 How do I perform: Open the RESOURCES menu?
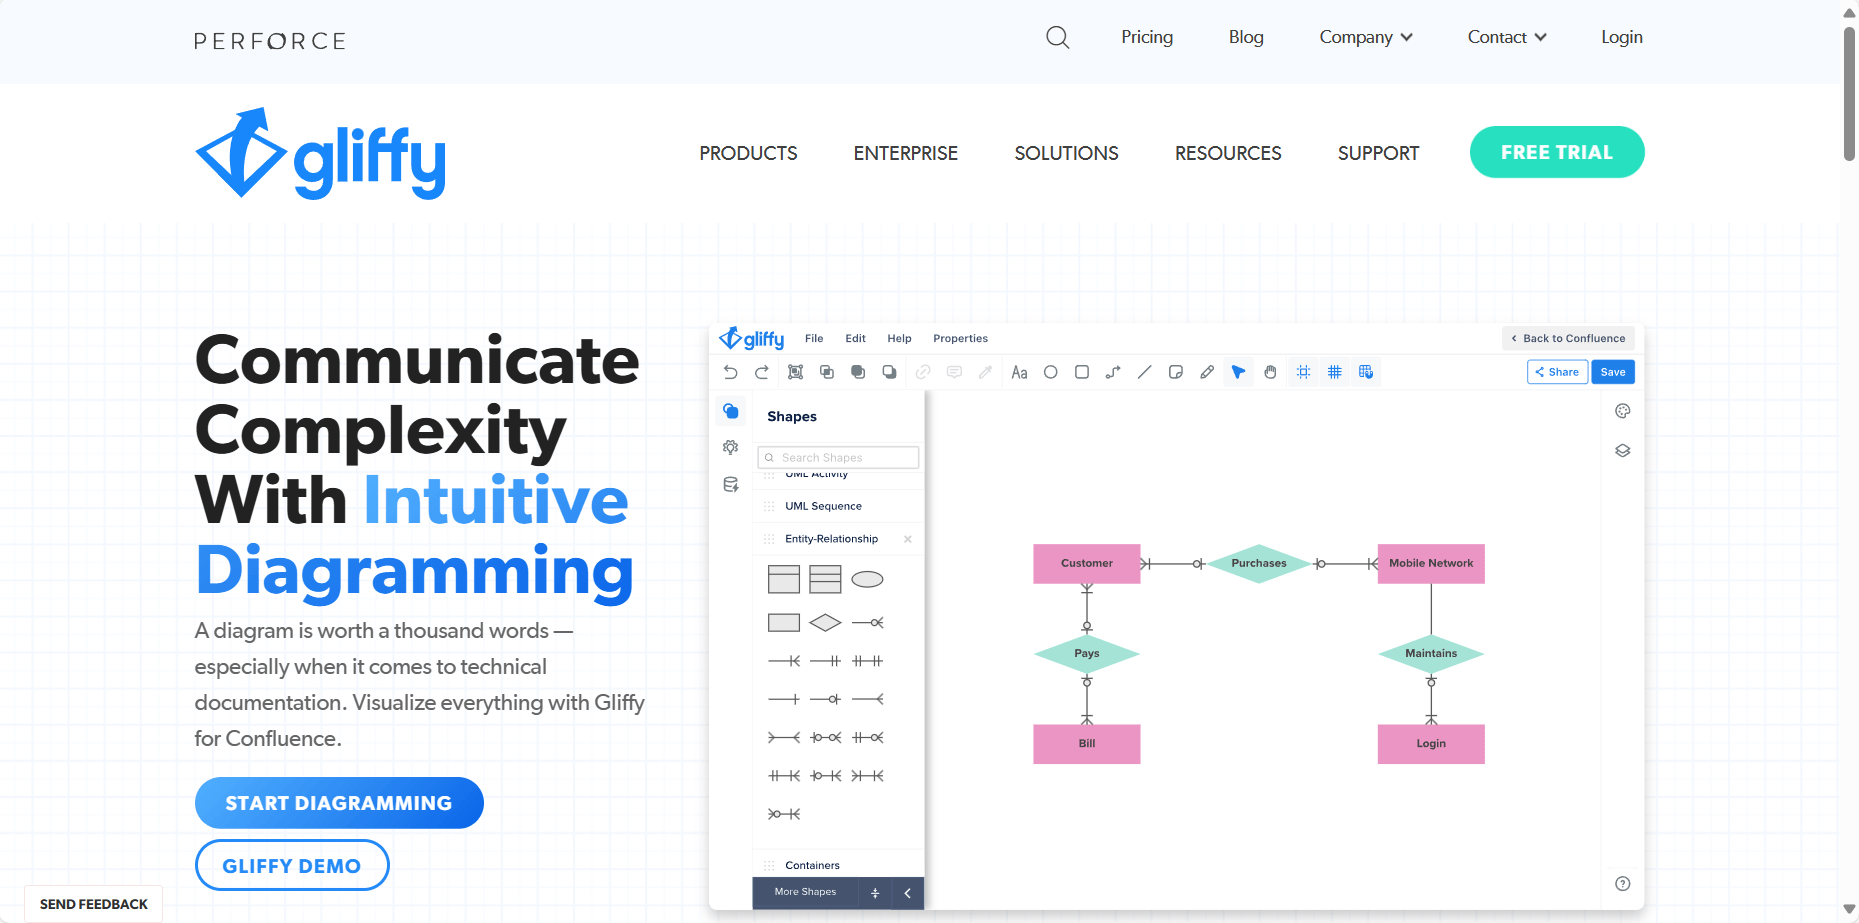[1228, 153]
